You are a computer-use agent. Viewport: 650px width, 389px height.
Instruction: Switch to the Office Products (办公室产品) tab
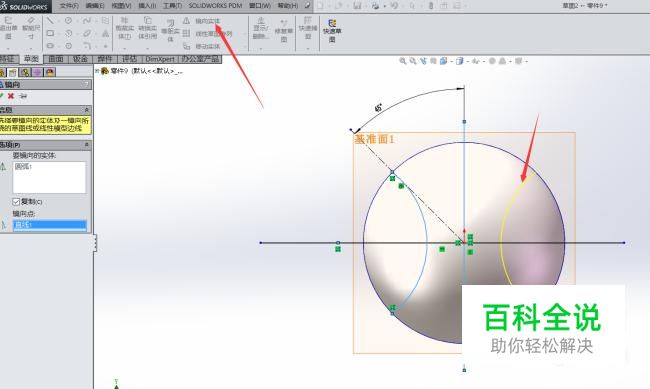(200, 59)
